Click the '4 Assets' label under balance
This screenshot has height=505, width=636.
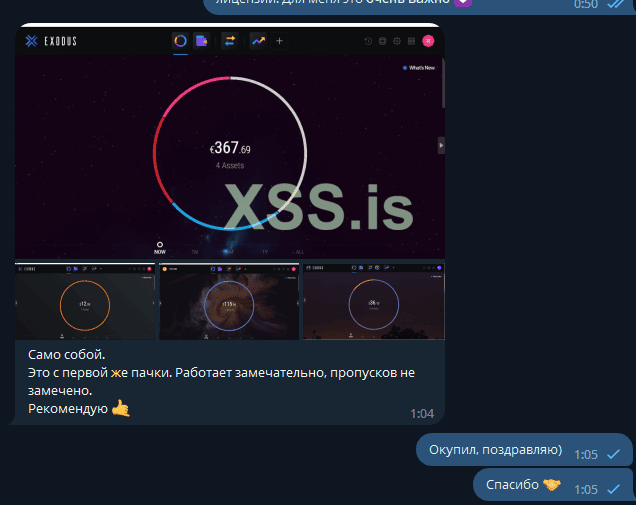pyautogui.click(x=230, y=165)
